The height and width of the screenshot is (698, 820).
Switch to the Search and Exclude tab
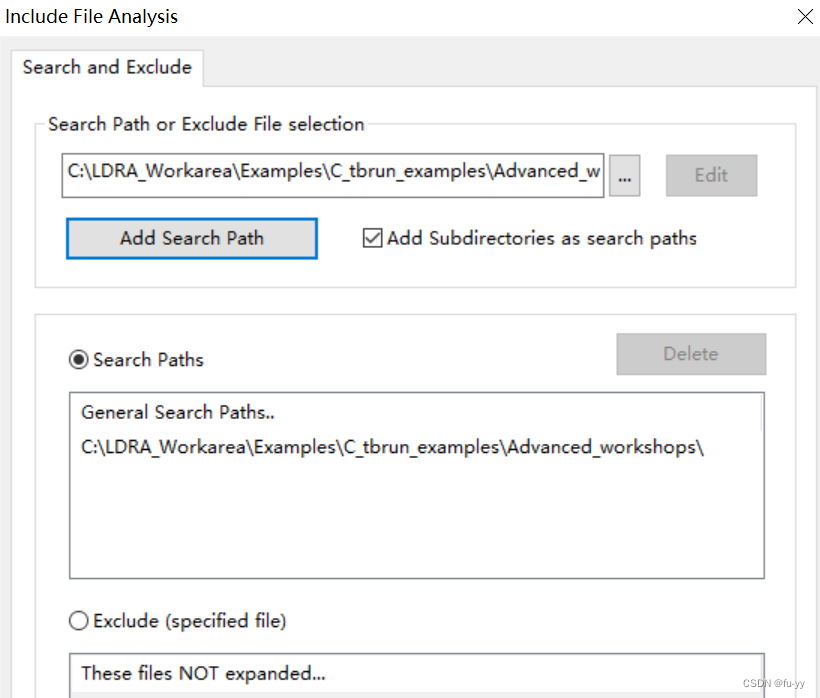click(107, 68)
